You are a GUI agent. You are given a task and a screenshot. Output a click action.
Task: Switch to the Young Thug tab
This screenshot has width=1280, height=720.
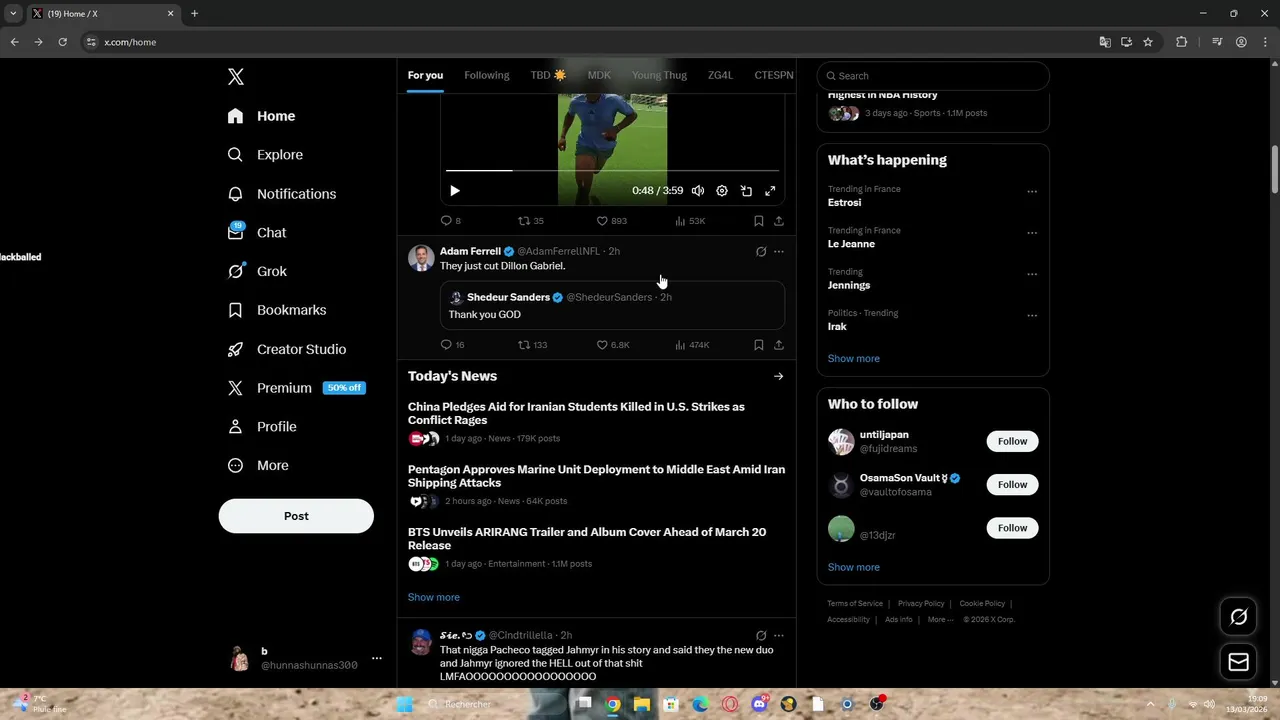659,75
